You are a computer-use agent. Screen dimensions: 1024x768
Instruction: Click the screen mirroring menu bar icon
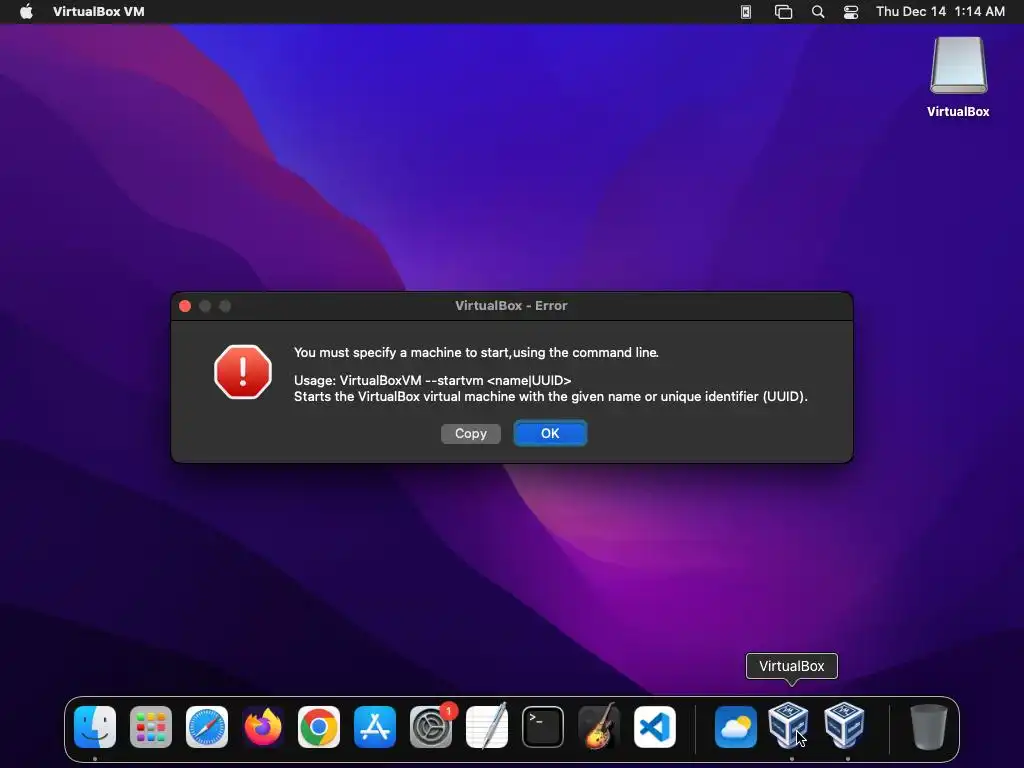point(783,12)
